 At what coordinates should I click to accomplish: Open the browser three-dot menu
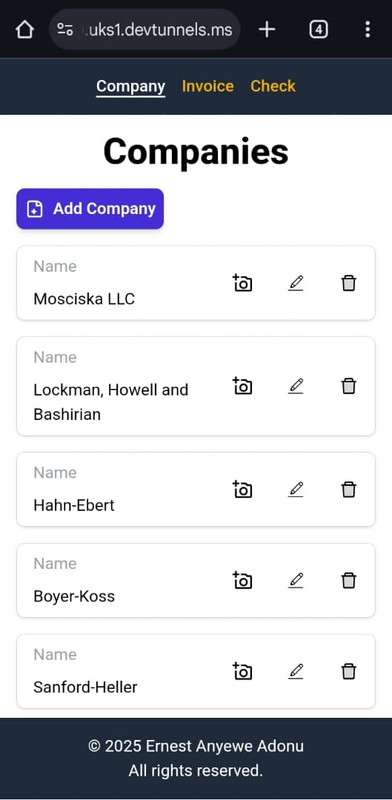click(x=368, y=30)
